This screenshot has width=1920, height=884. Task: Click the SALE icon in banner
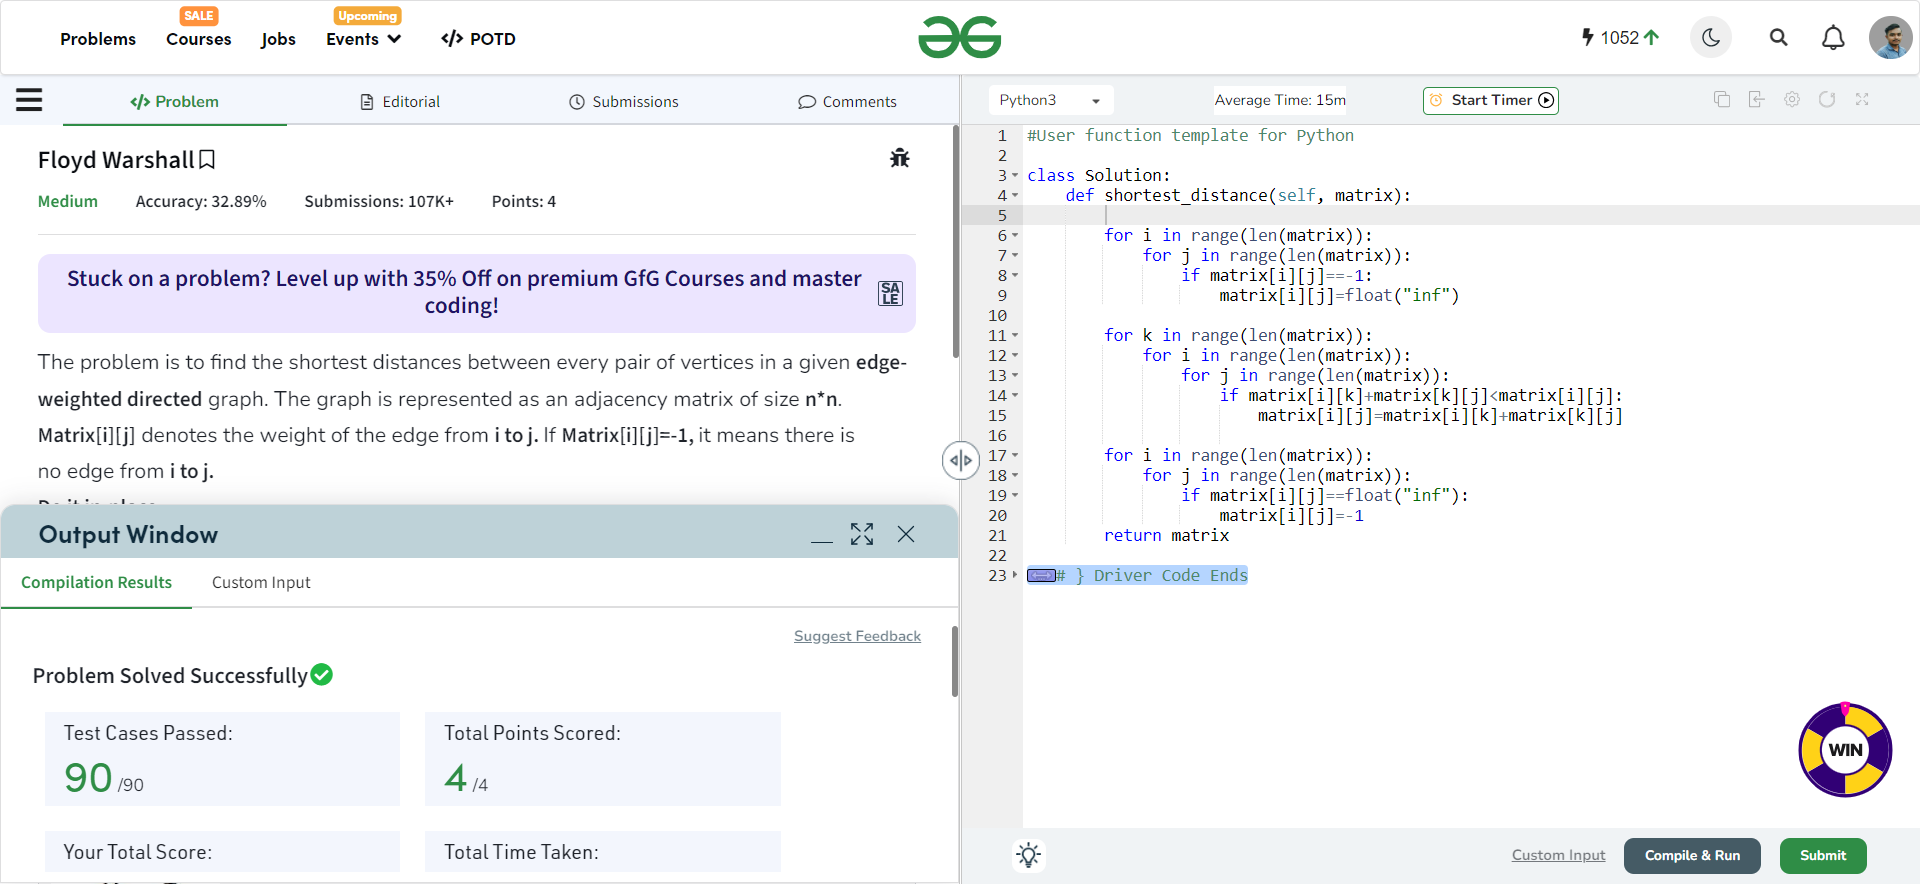coord(890,293)
